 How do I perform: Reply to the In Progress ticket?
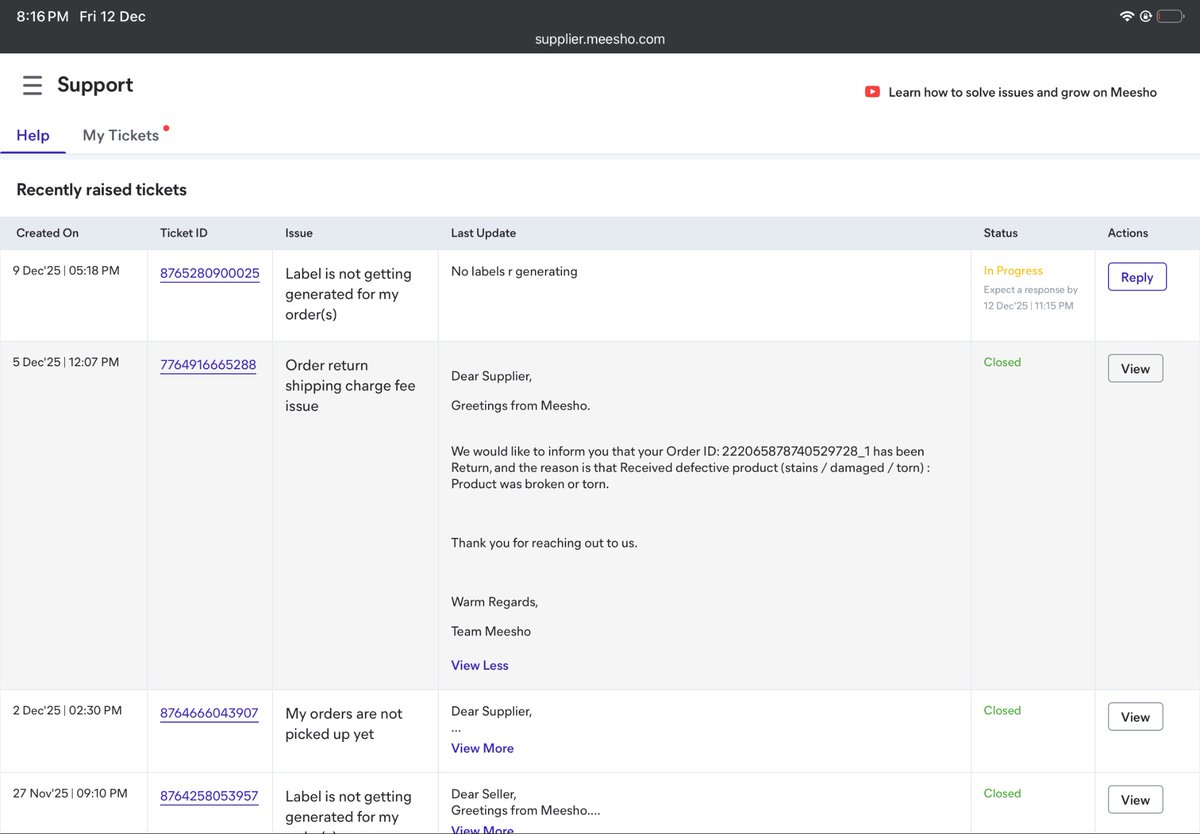[x=1137, y=277]
